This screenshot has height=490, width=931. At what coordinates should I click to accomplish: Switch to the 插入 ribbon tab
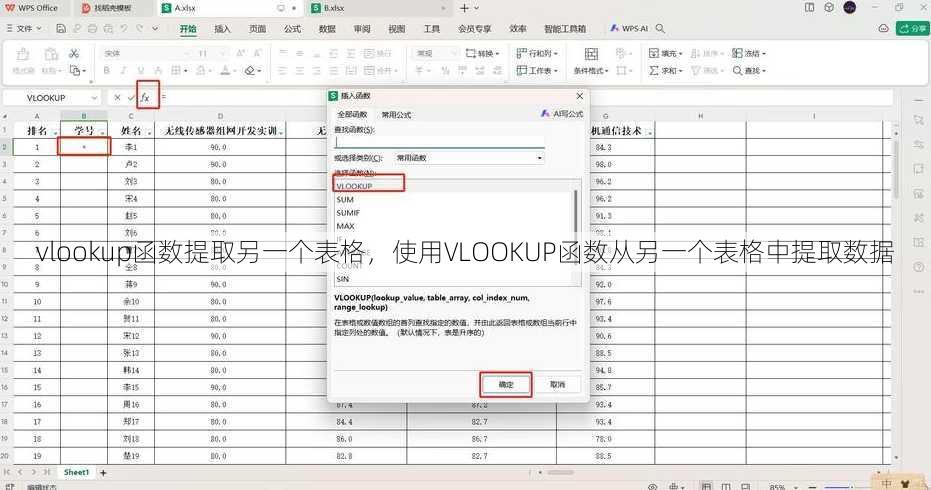tap(222, 29)
